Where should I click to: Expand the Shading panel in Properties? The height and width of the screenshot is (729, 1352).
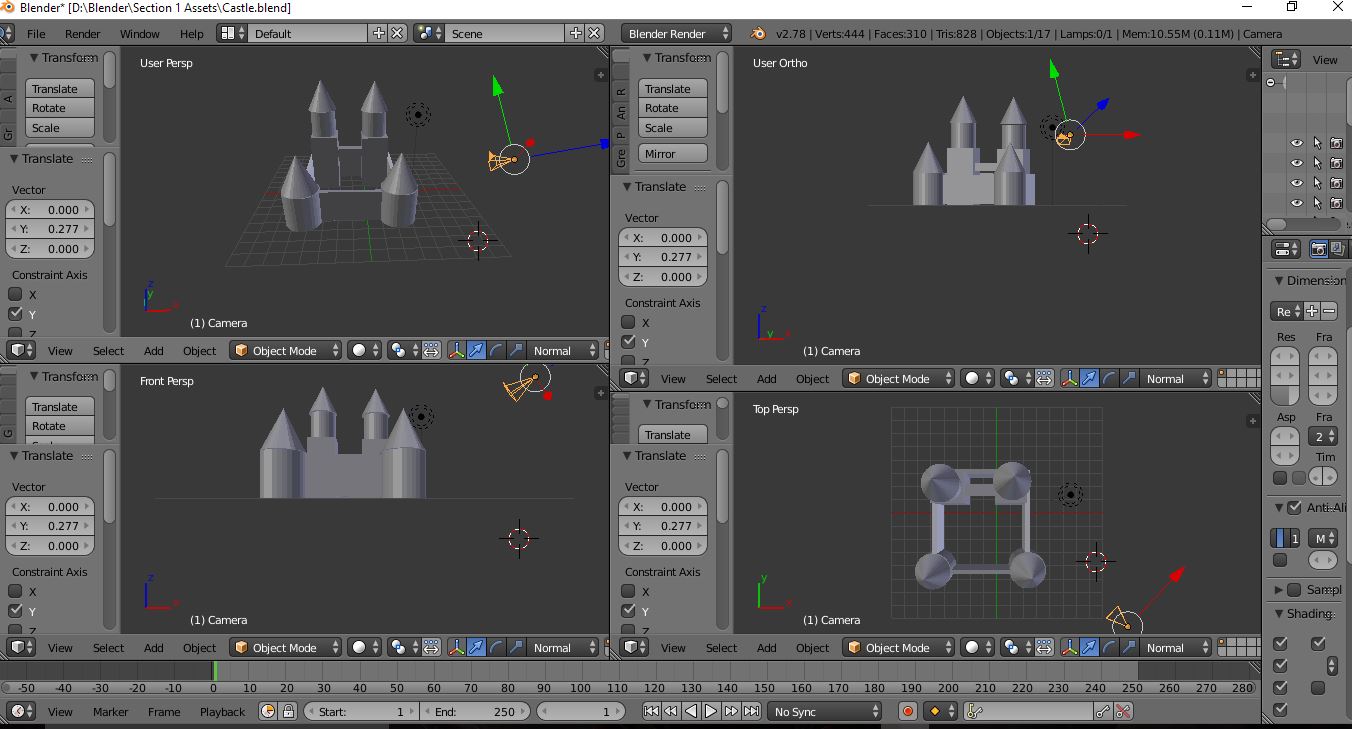tap(1305, 614)
